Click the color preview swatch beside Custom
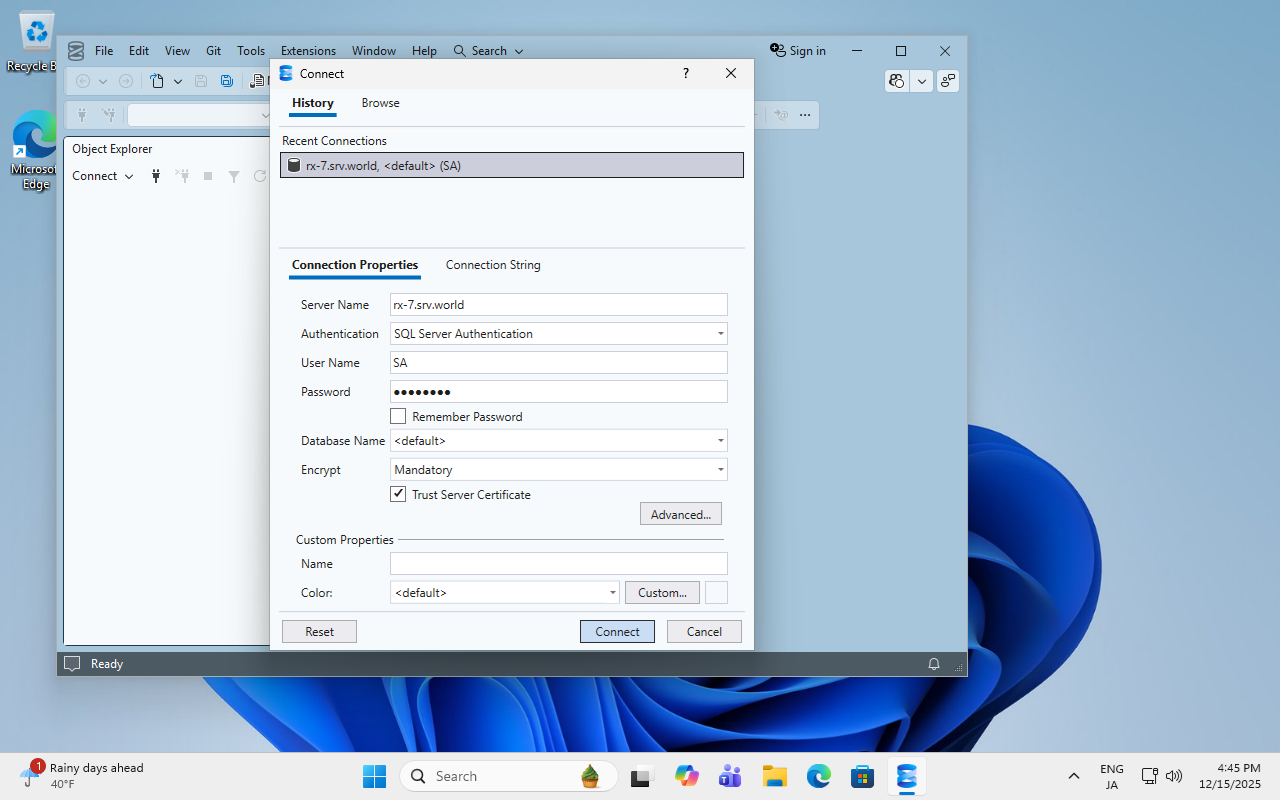Screen dimensions: 1280x800 click(x=716, y=593)
